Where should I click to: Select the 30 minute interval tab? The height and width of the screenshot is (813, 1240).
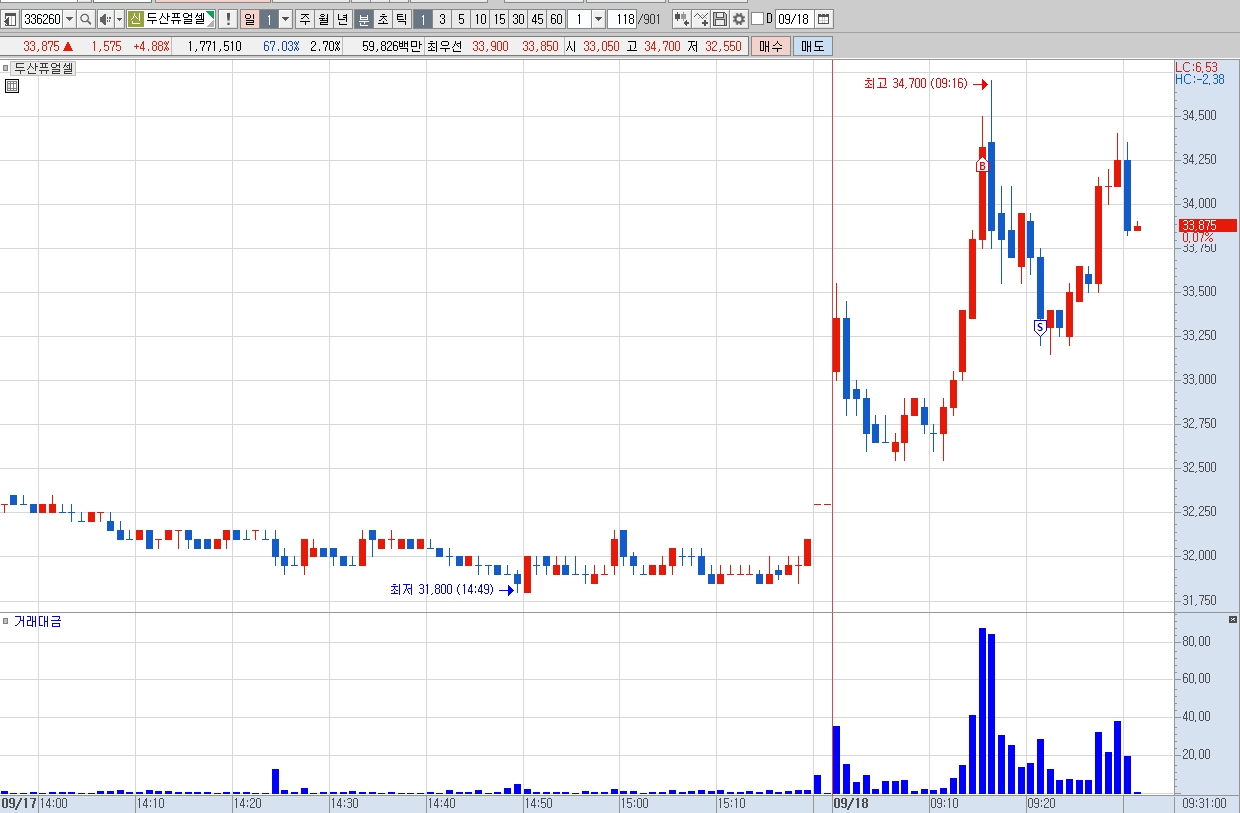518,19
